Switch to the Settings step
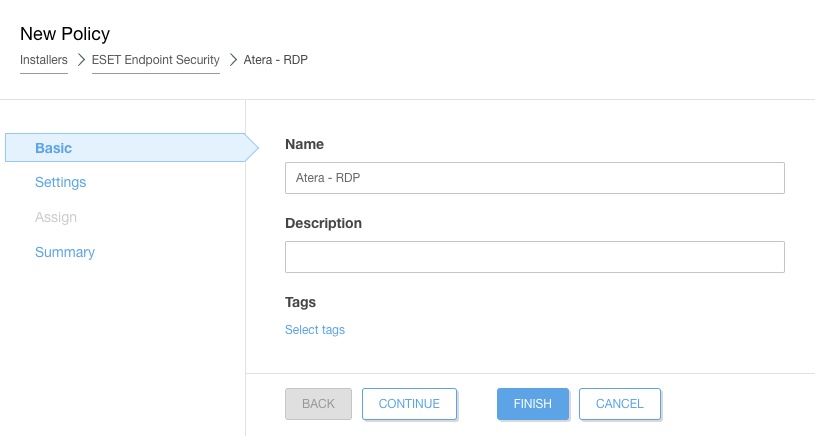 (x=60, y=182)
